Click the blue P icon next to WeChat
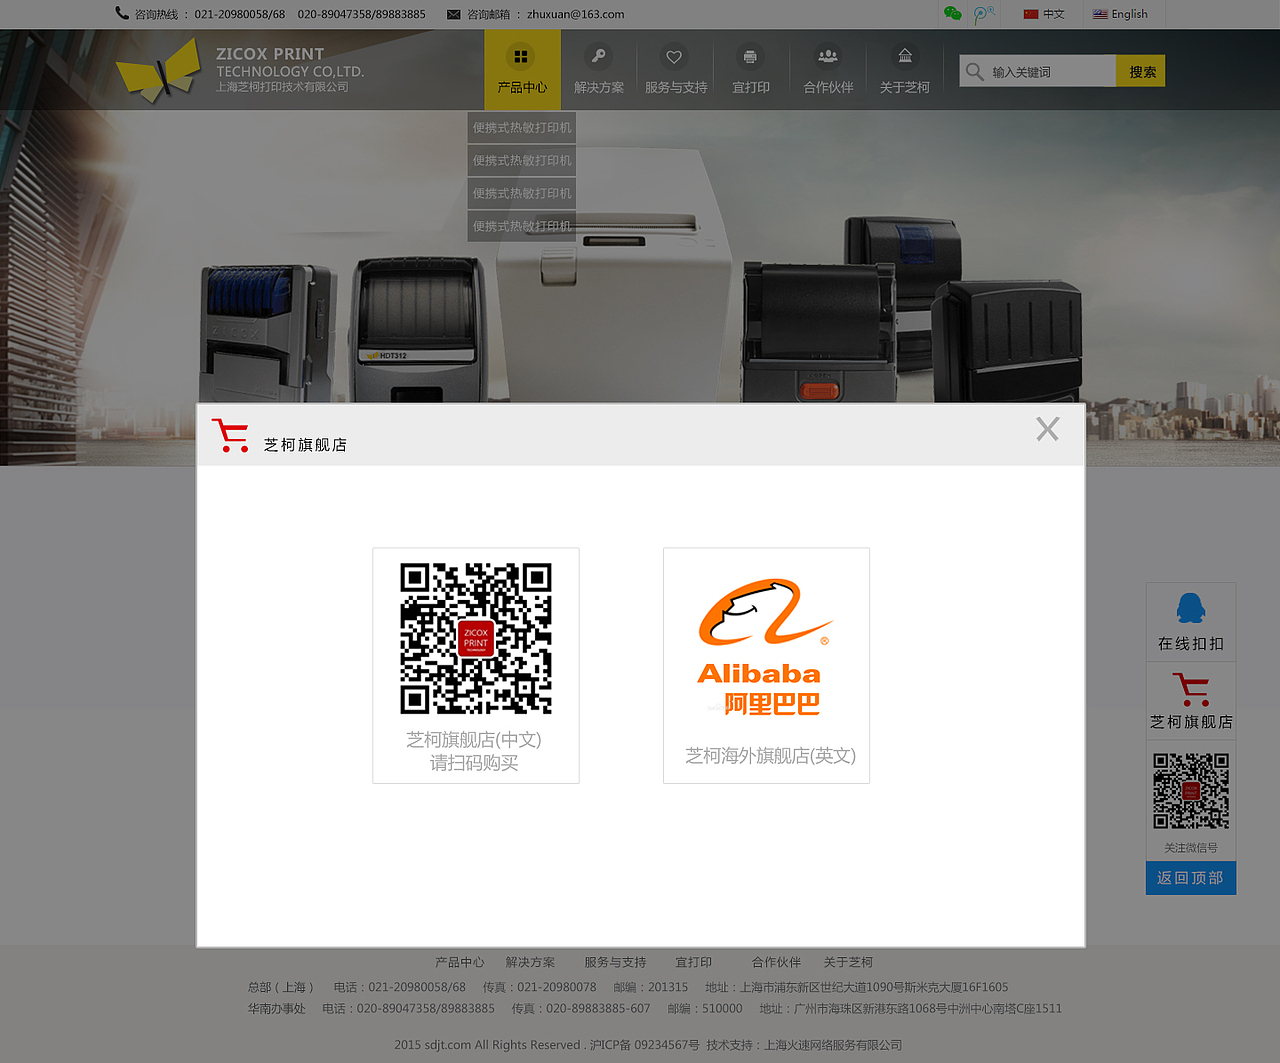The width and height of the screenshot is (1280, 1063). click(983, 14)
